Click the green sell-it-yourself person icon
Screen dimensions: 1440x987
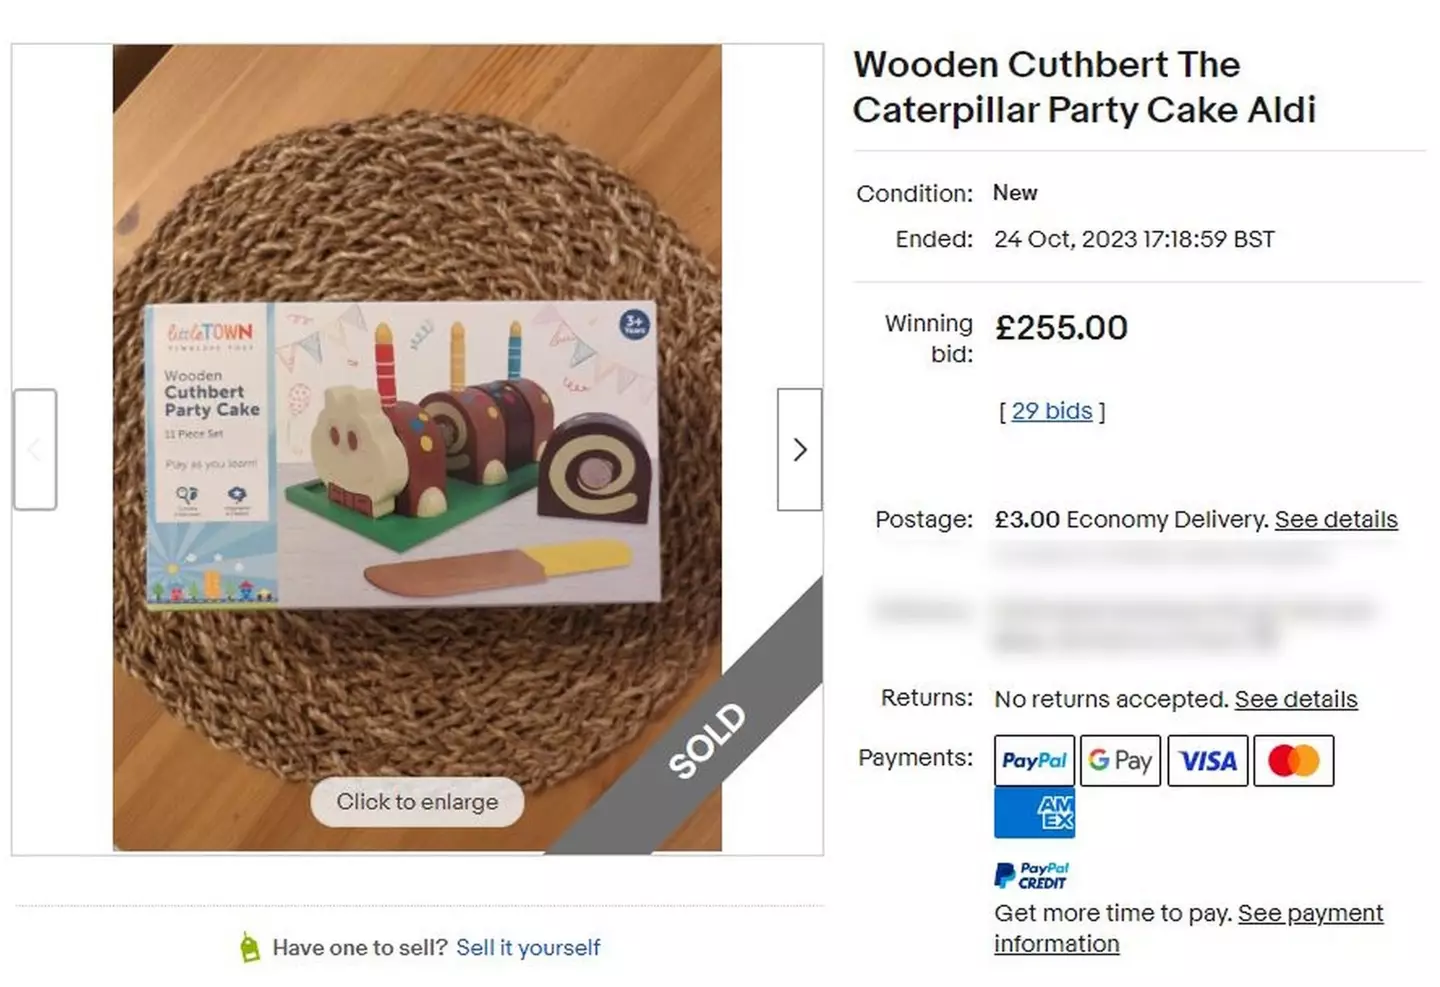(x=249, y=946)
